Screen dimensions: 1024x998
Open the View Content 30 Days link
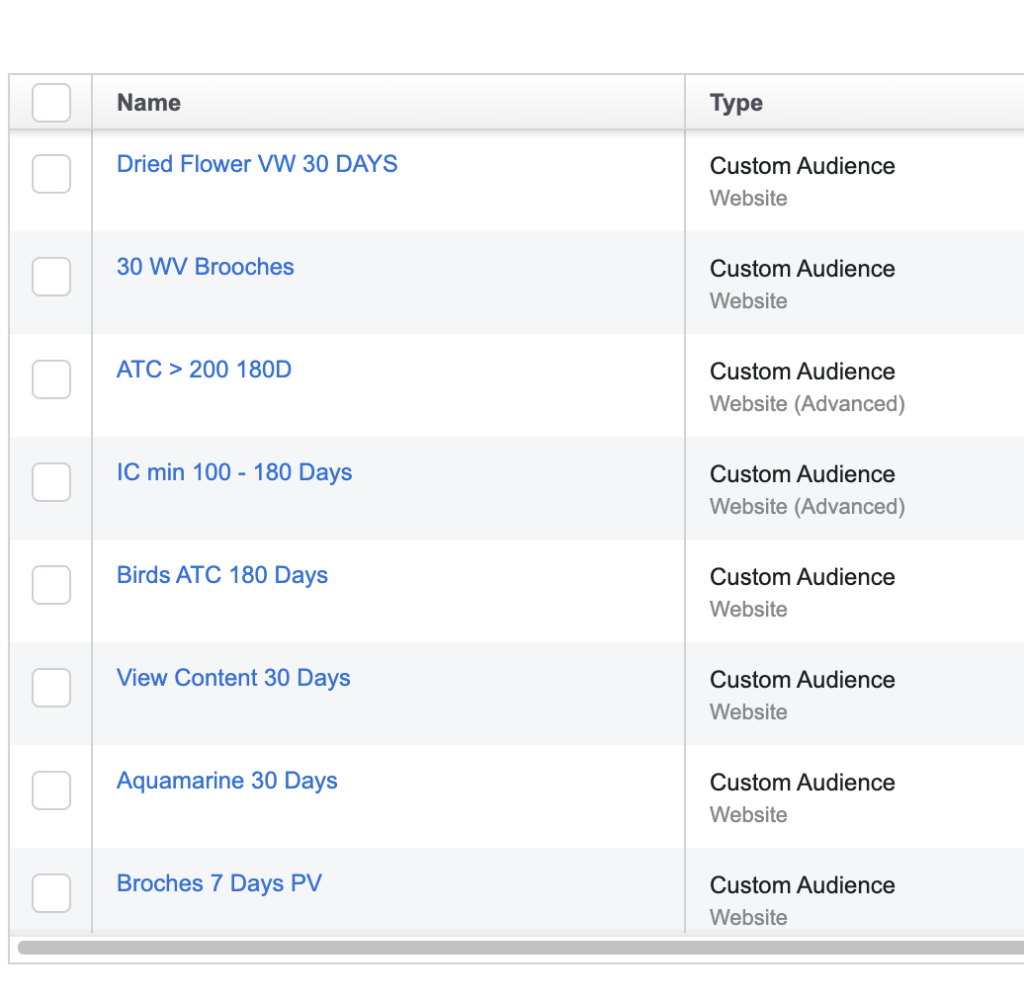[233, 678]
